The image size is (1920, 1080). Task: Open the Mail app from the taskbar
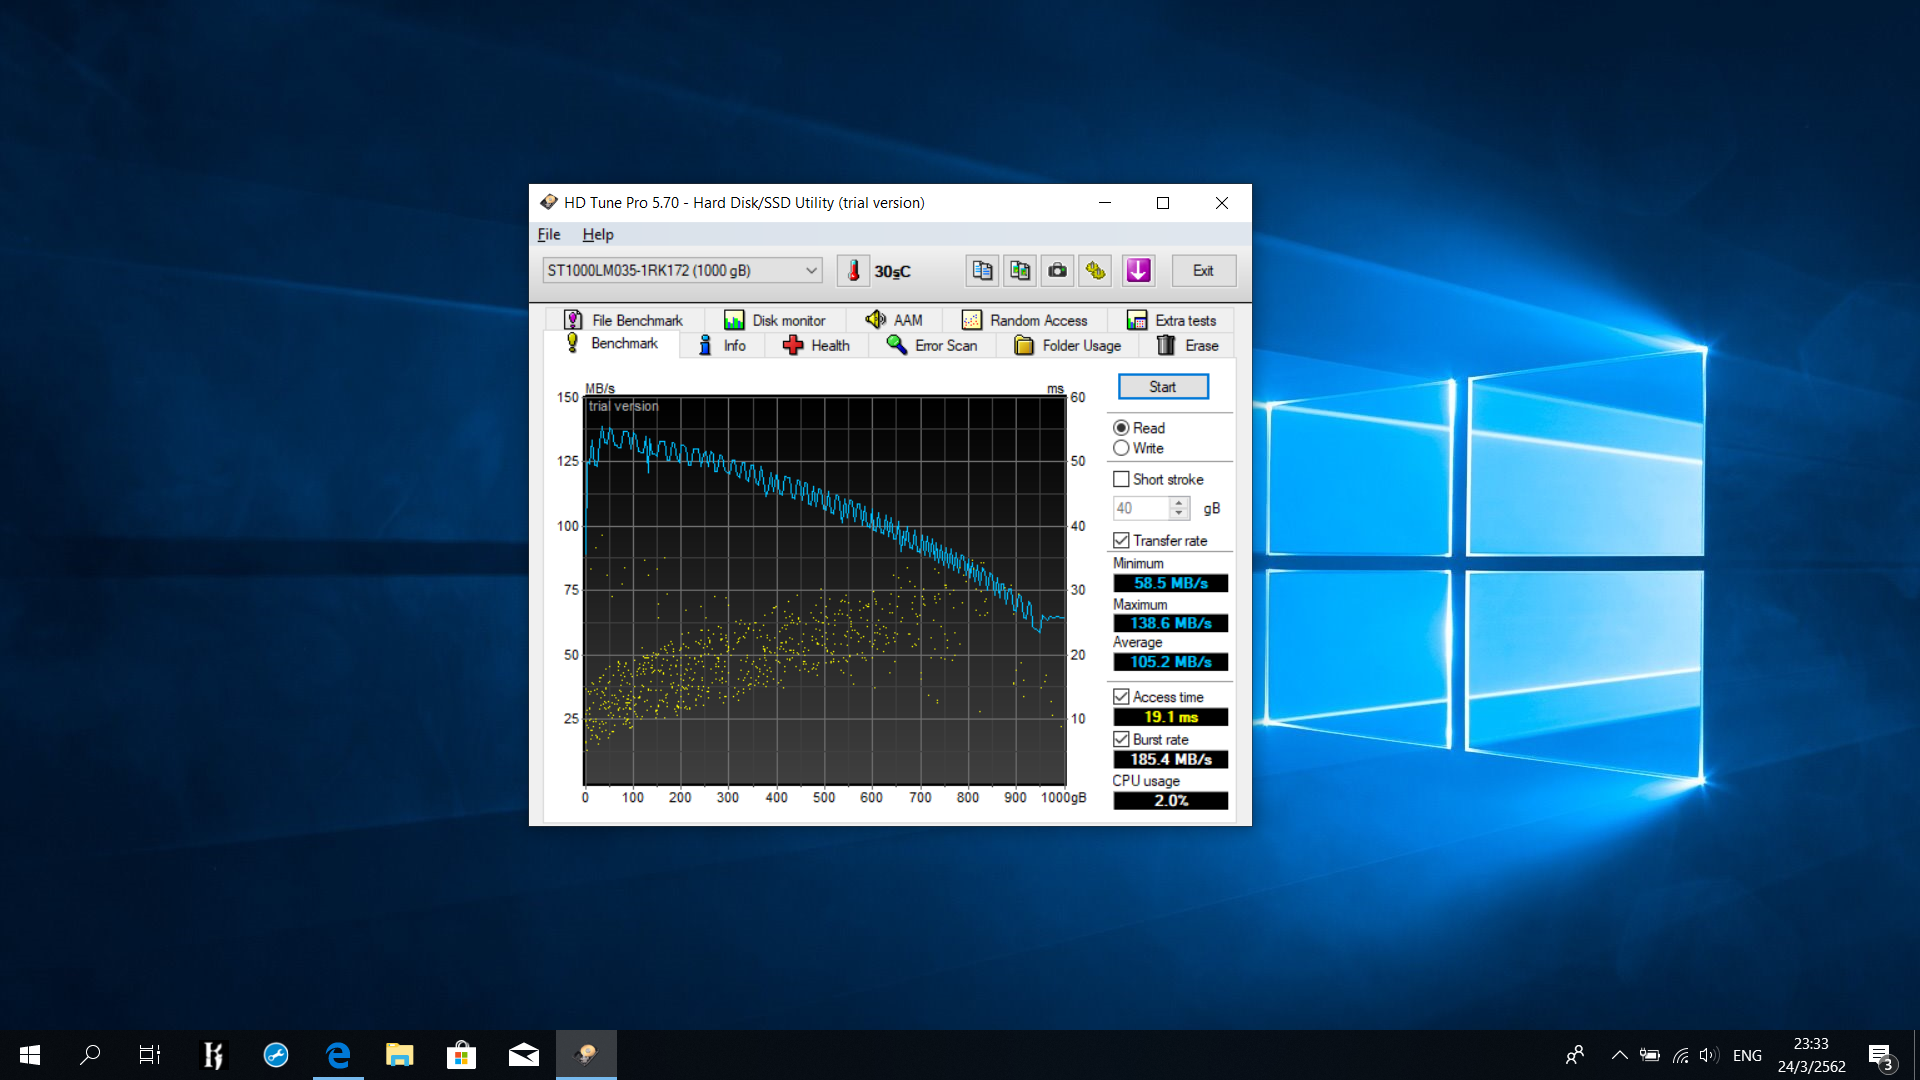click(523, 1055)
